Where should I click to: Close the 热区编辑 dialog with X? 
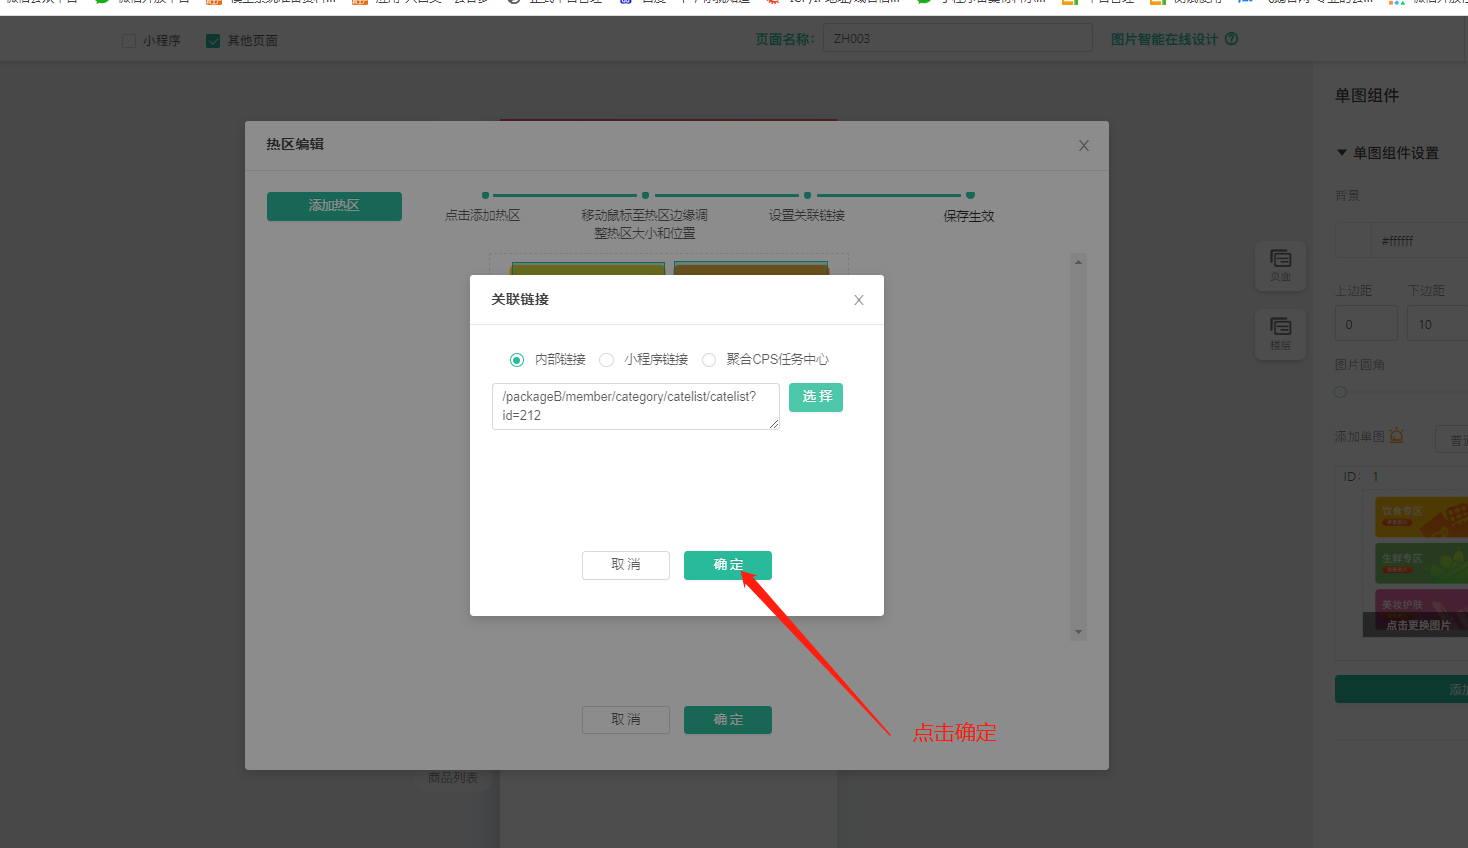click(x=1083, y=146)
